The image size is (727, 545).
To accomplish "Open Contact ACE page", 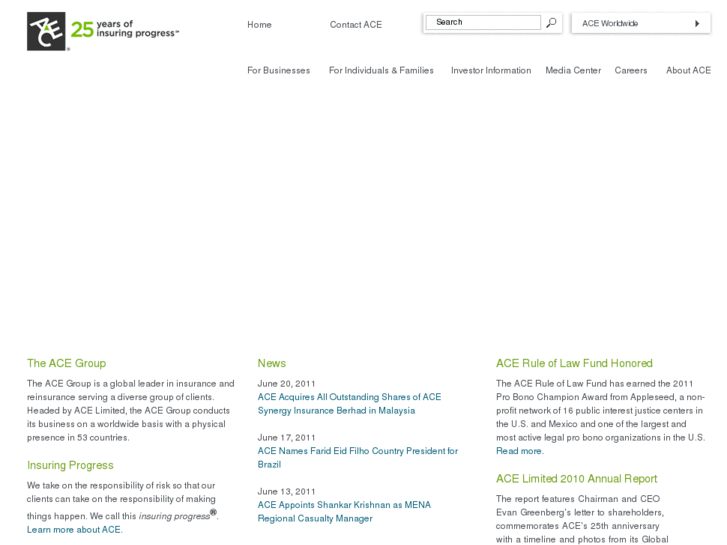I will [356, 25].
